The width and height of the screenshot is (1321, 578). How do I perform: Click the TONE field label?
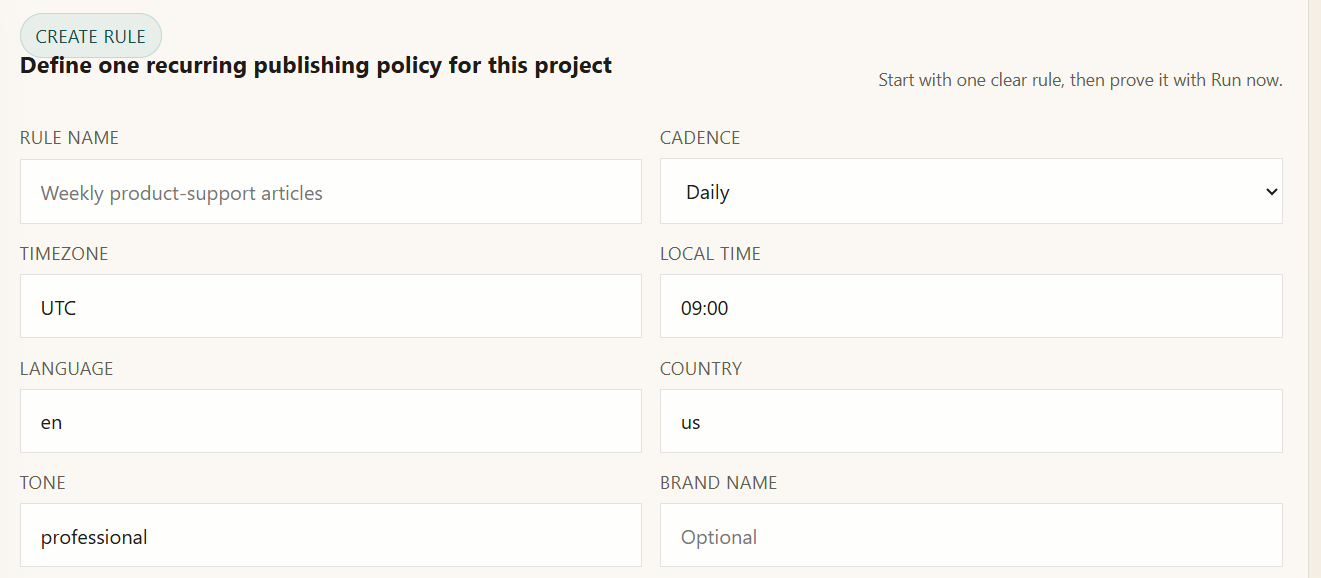43,483
